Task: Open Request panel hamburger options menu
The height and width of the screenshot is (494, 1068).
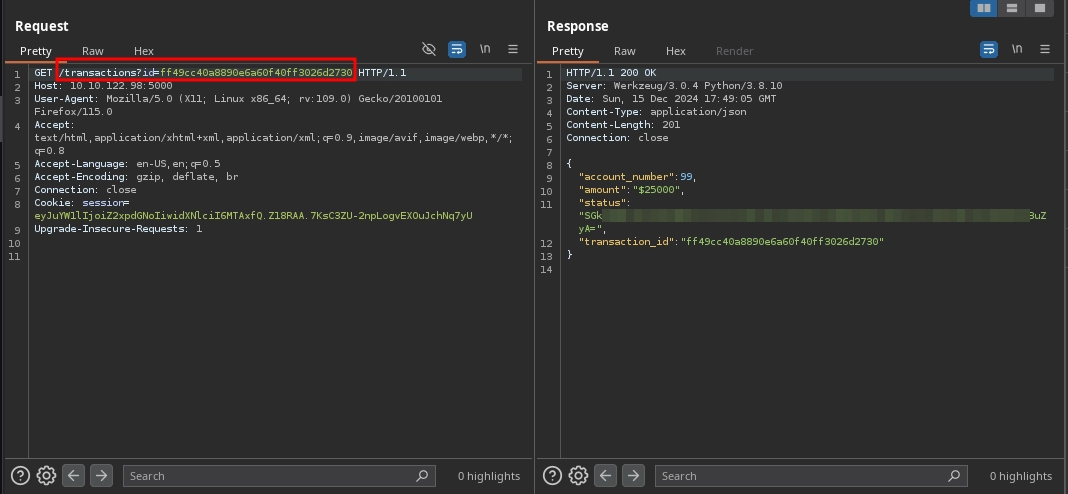Action: pyautogui.click(x=513, y=49)
